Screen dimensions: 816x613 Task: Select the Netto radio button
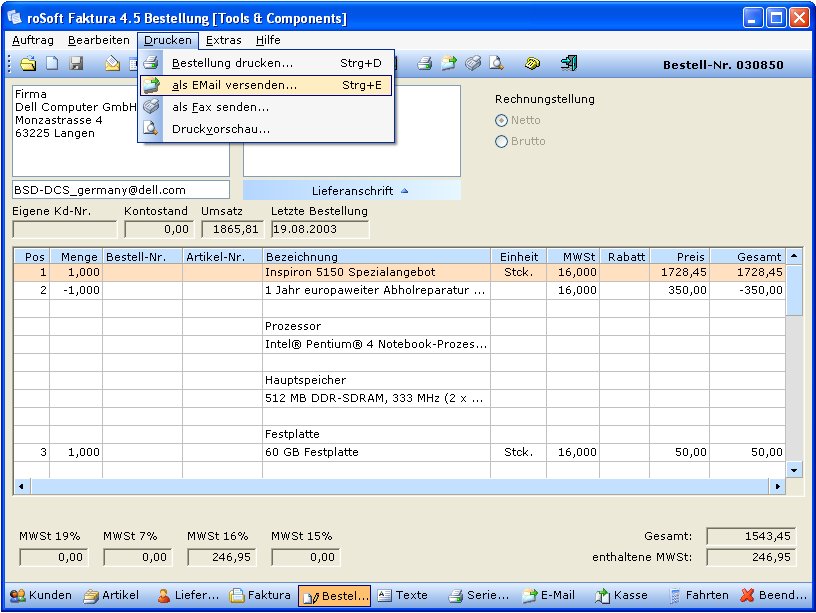(x=502, y=120)
